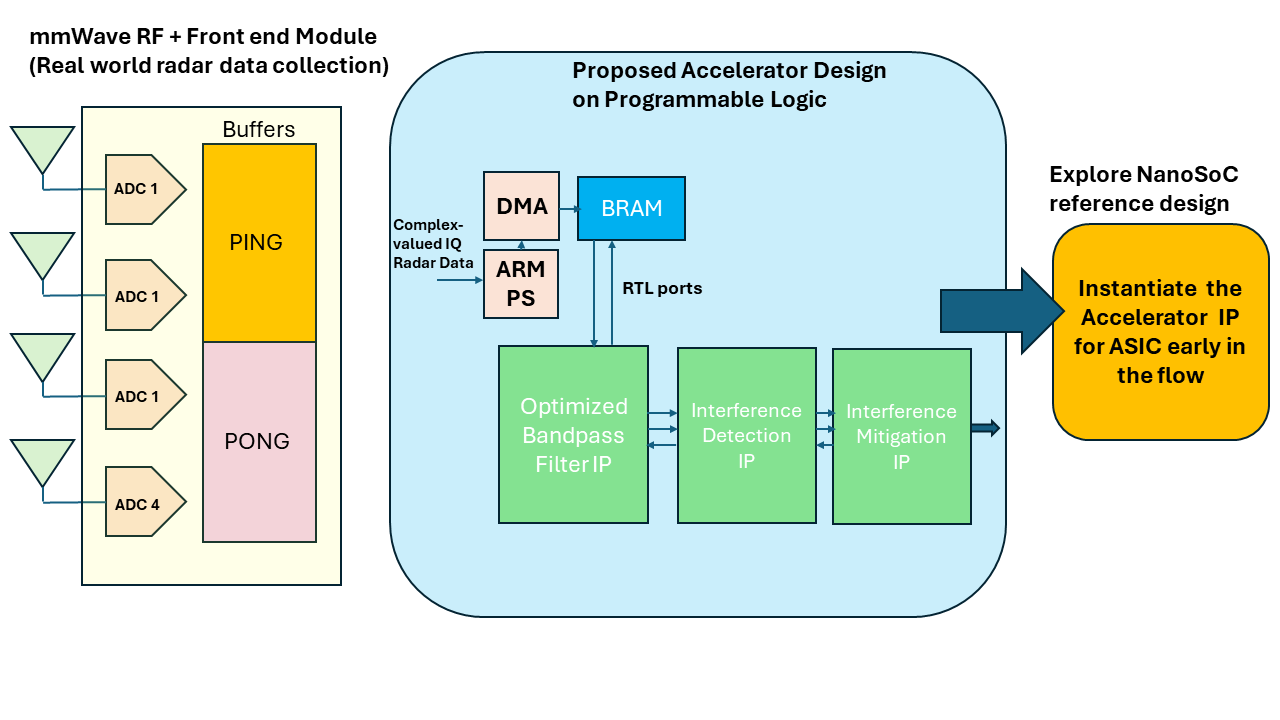The height and width of the screenshot is (720, 1280).
Task: Select the large dark blue arrow toward NanoSoC box
Action: click(1002, 311)
